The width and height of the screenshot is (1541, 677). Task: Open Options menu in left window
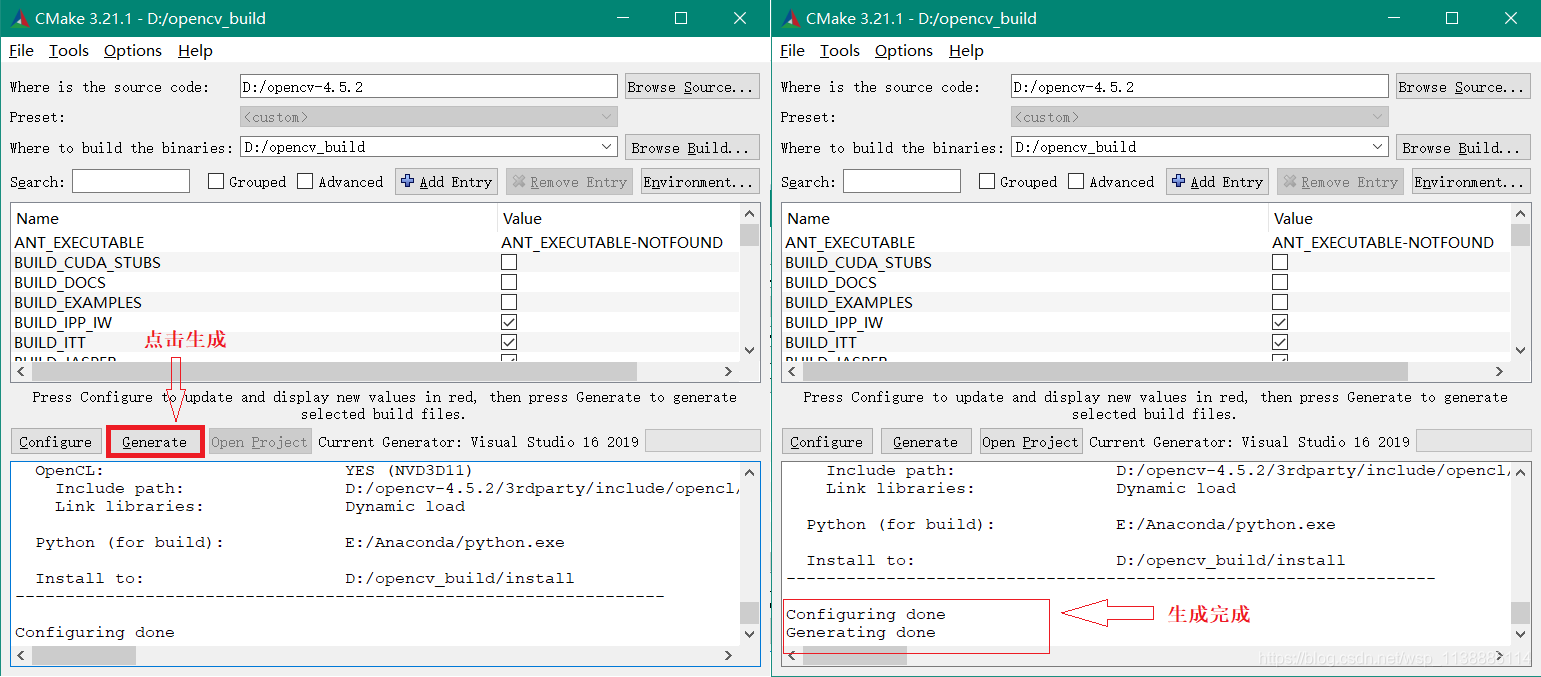click(x=133, y=51)
